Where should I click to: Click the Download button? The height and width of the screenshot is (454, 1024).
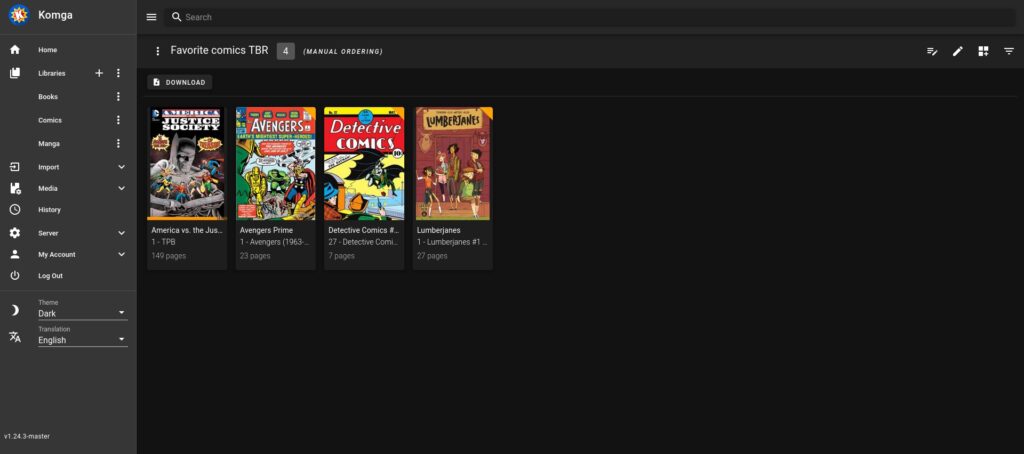point(180,82)
